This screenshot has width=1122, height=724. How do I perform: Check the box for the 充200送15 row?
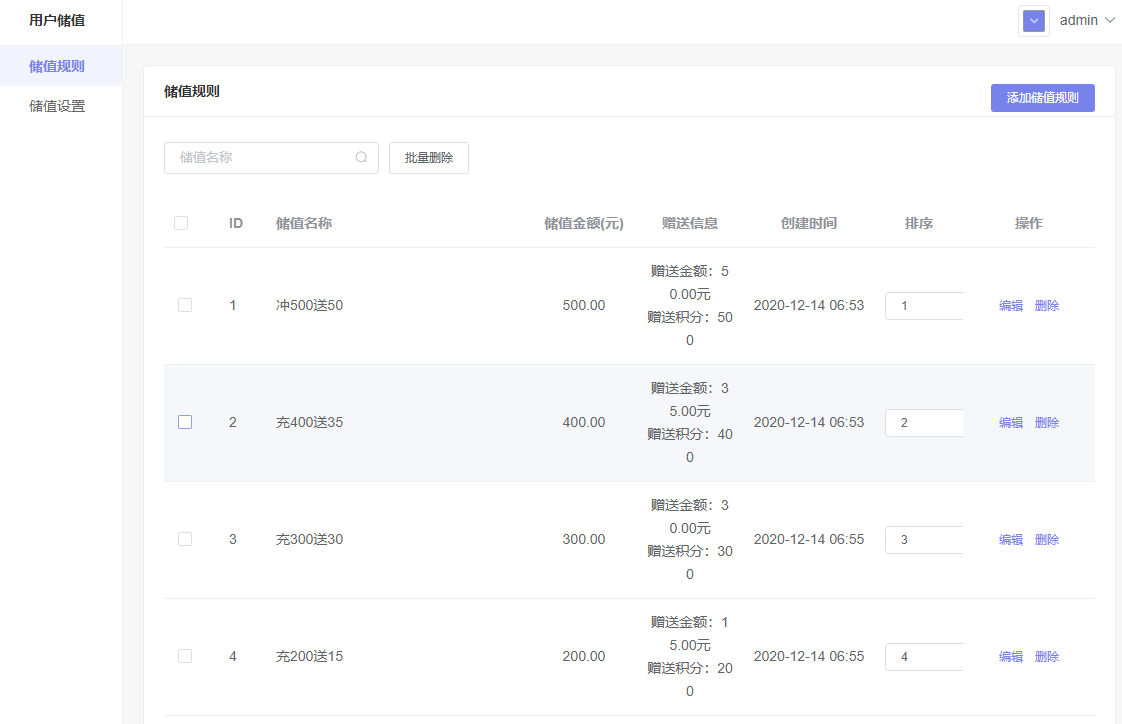[x=185, y=656]
